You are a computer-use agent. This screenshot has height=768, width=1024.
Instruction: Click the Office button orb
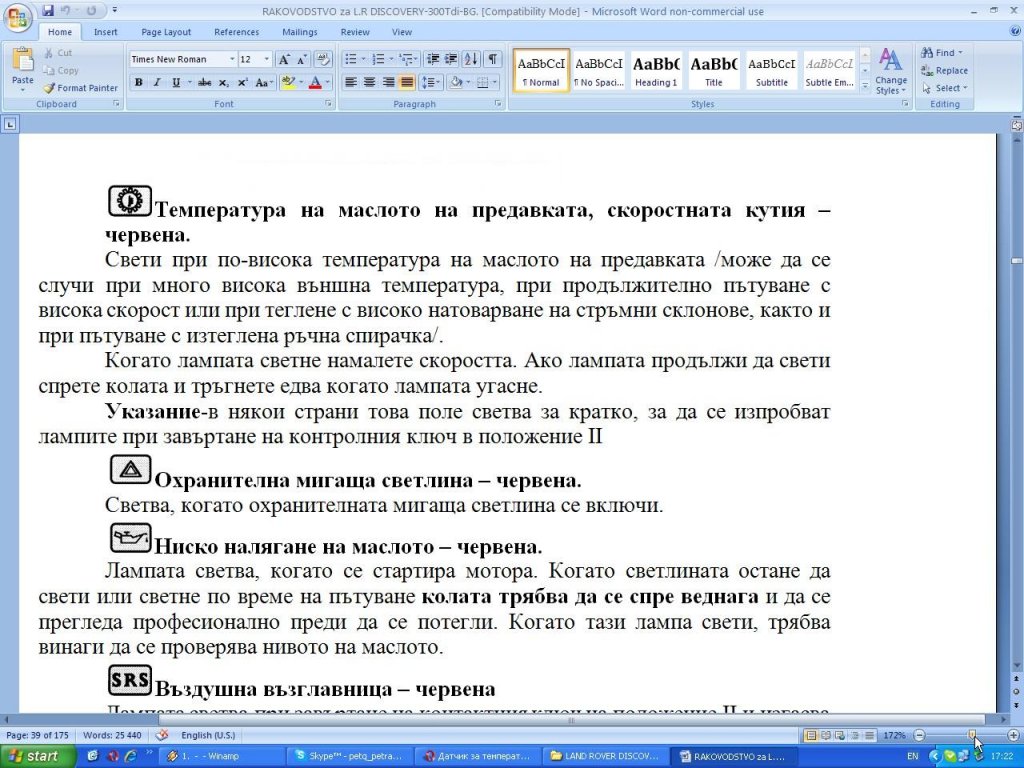pos(19,19)
